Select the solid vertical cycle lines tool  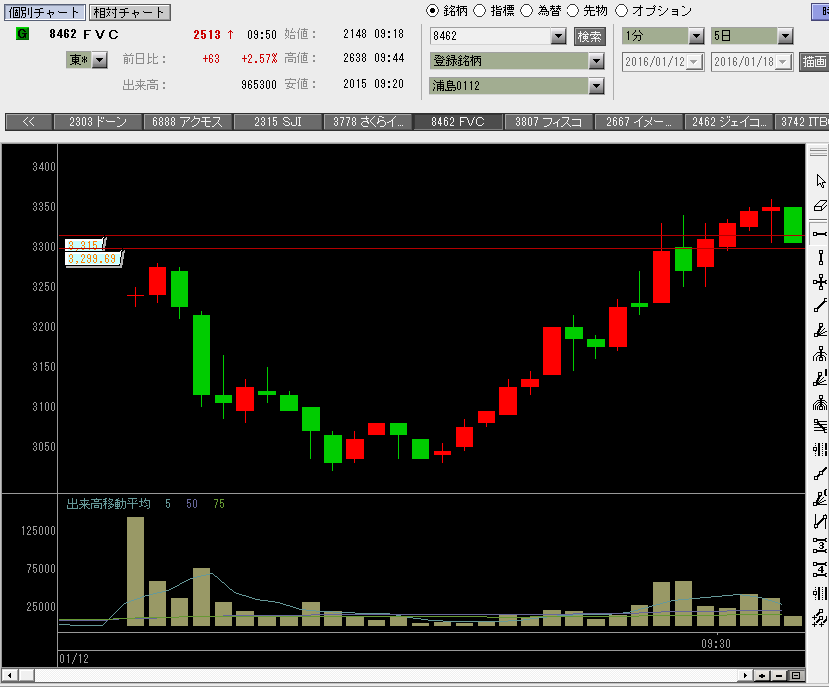click(x=820, y=593)
